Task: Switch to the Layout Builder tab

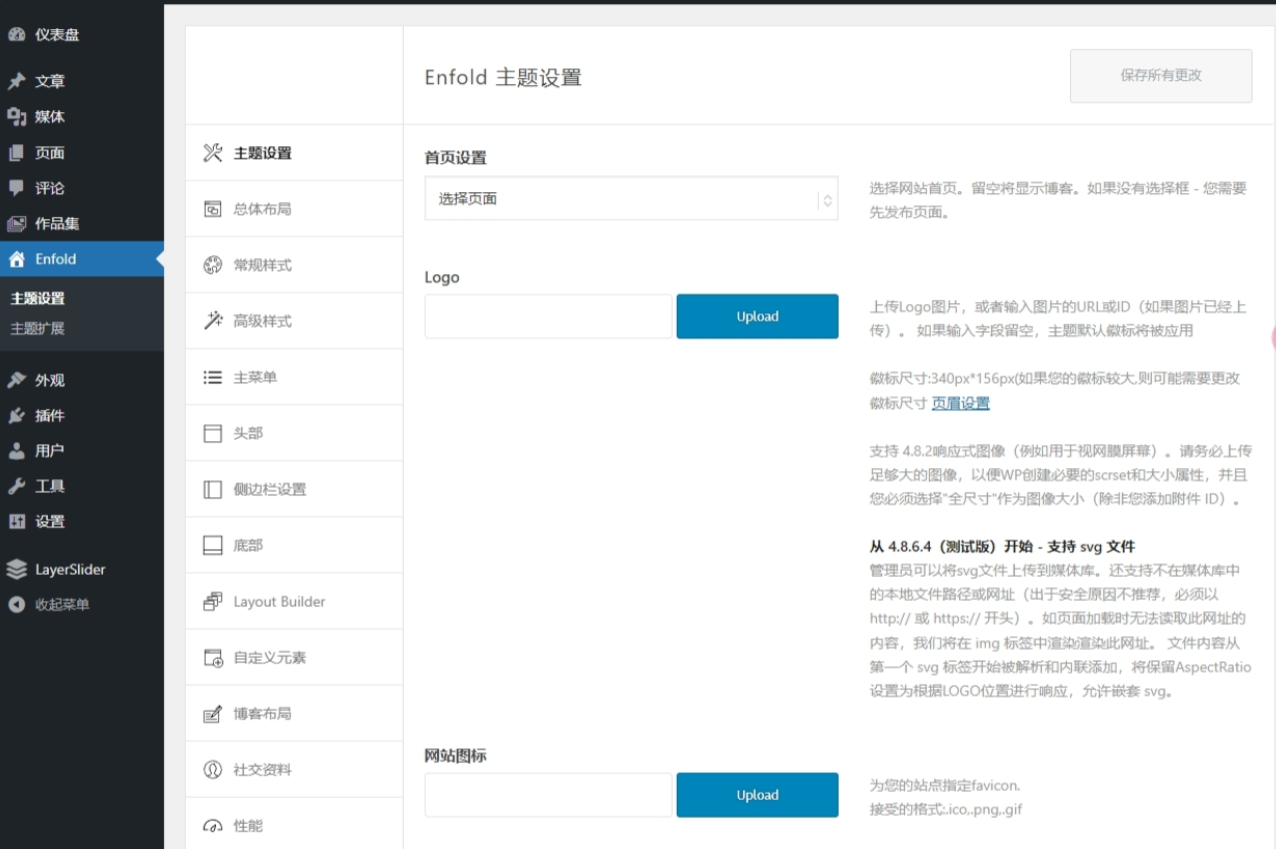Action: click(294, 601)
